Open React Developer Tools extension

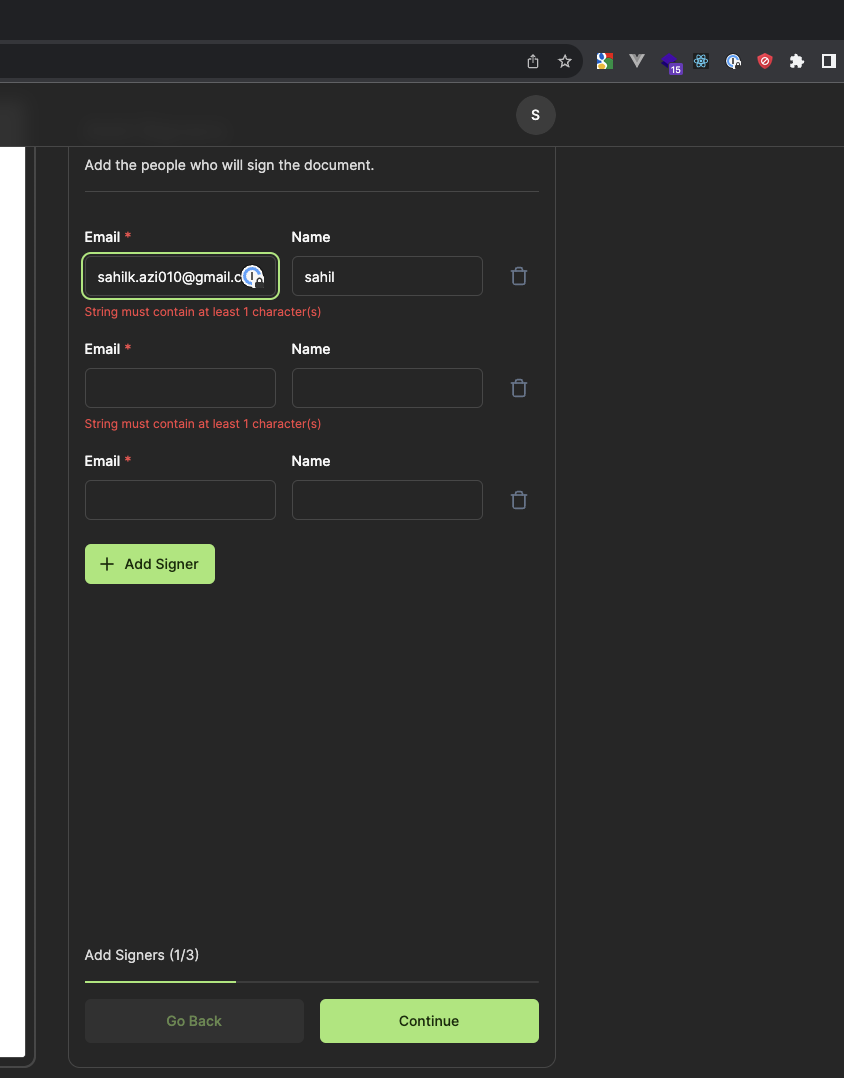(701, 61)
